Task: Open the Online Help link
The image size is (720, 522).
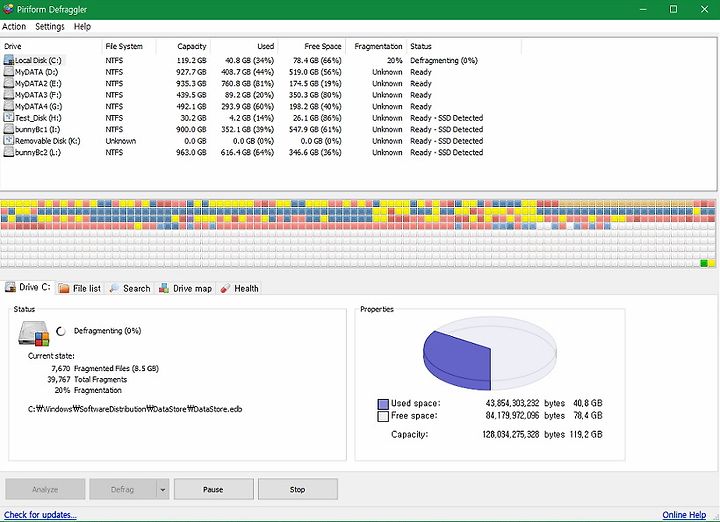Action: (684, 515)
